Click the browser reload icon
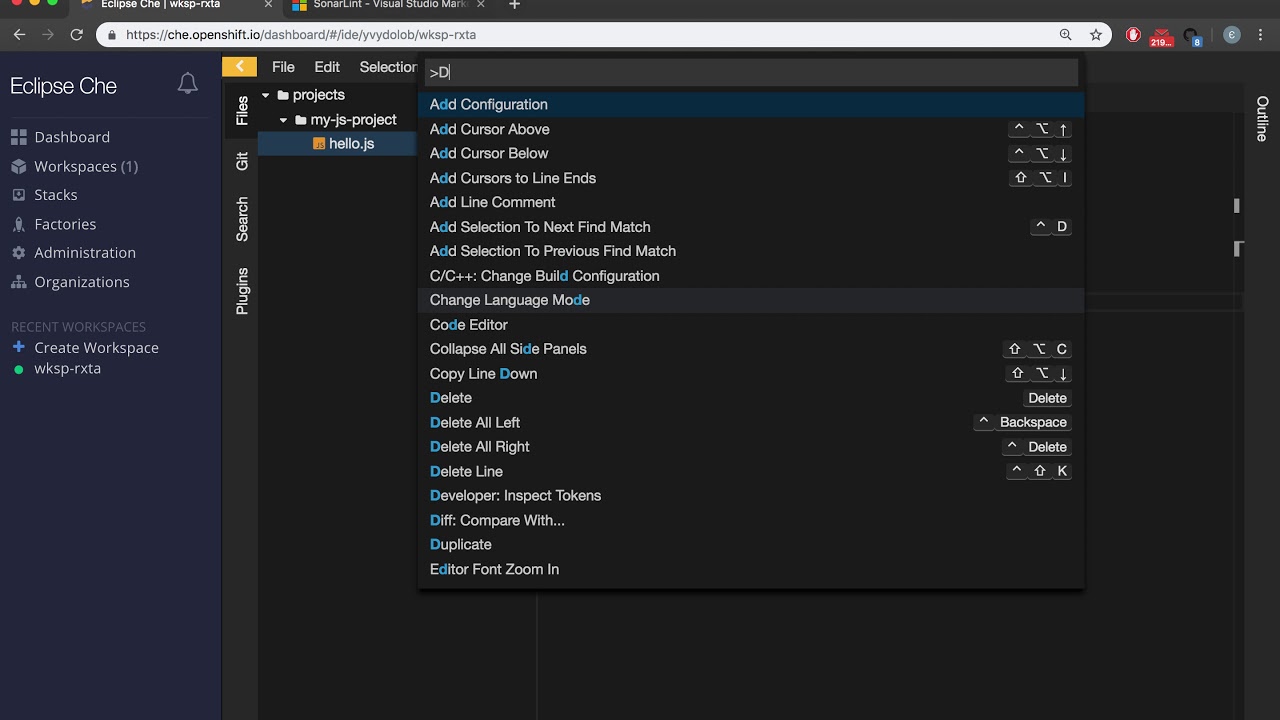Viewport: 1280px width, 720px height. 76,34
